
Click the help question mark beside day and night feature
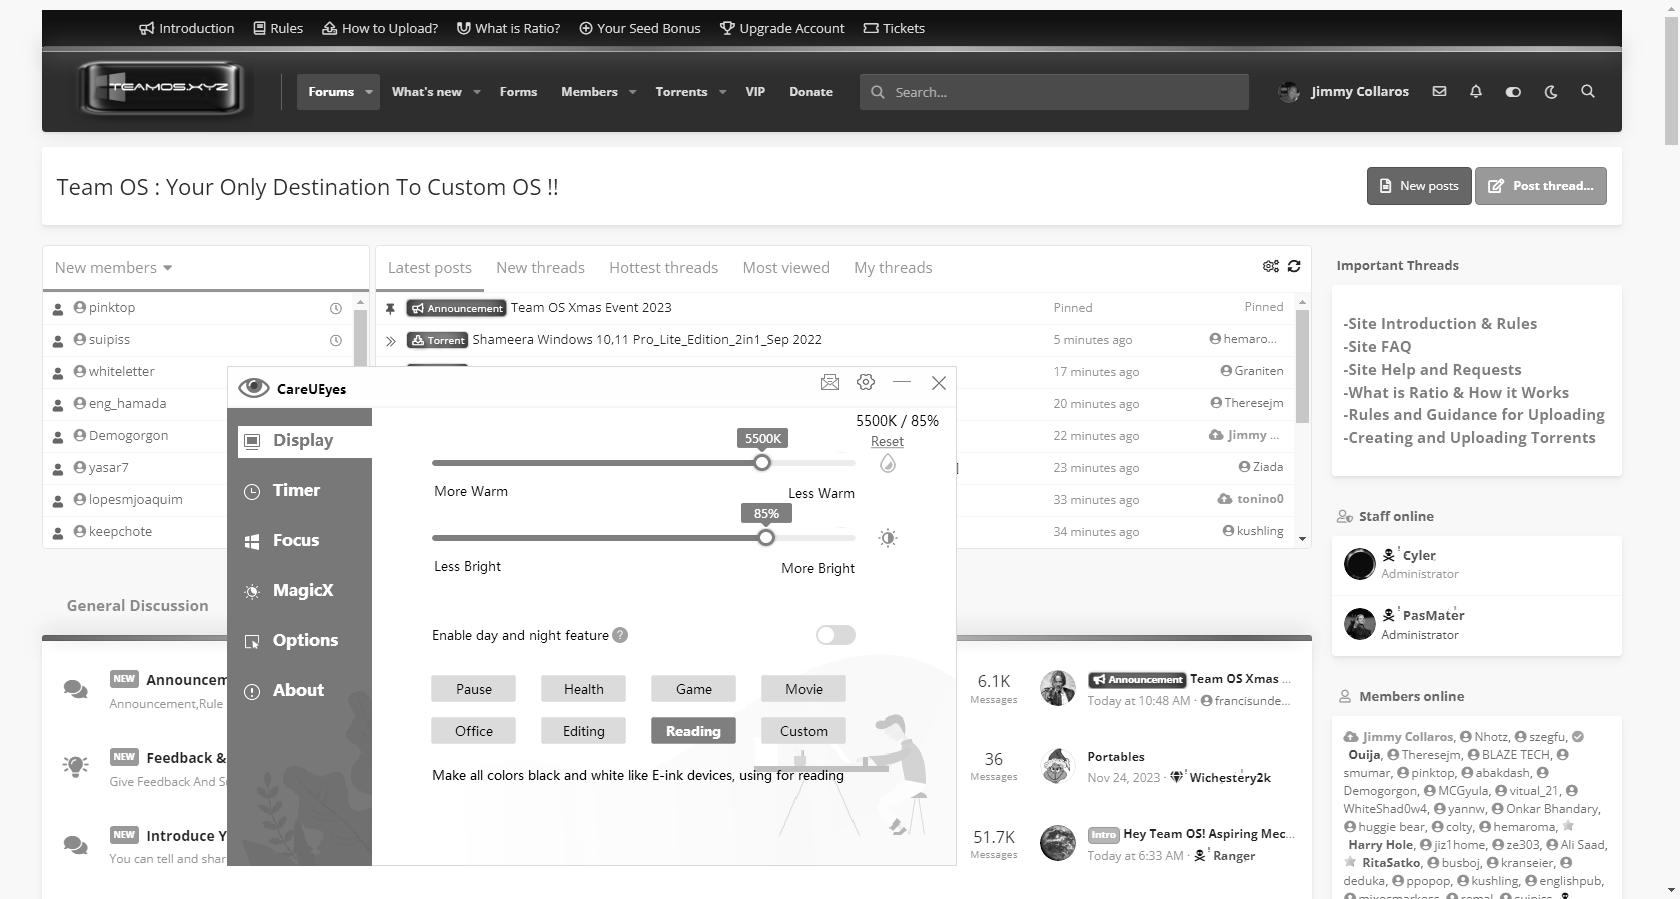click(x=620, y=635)
